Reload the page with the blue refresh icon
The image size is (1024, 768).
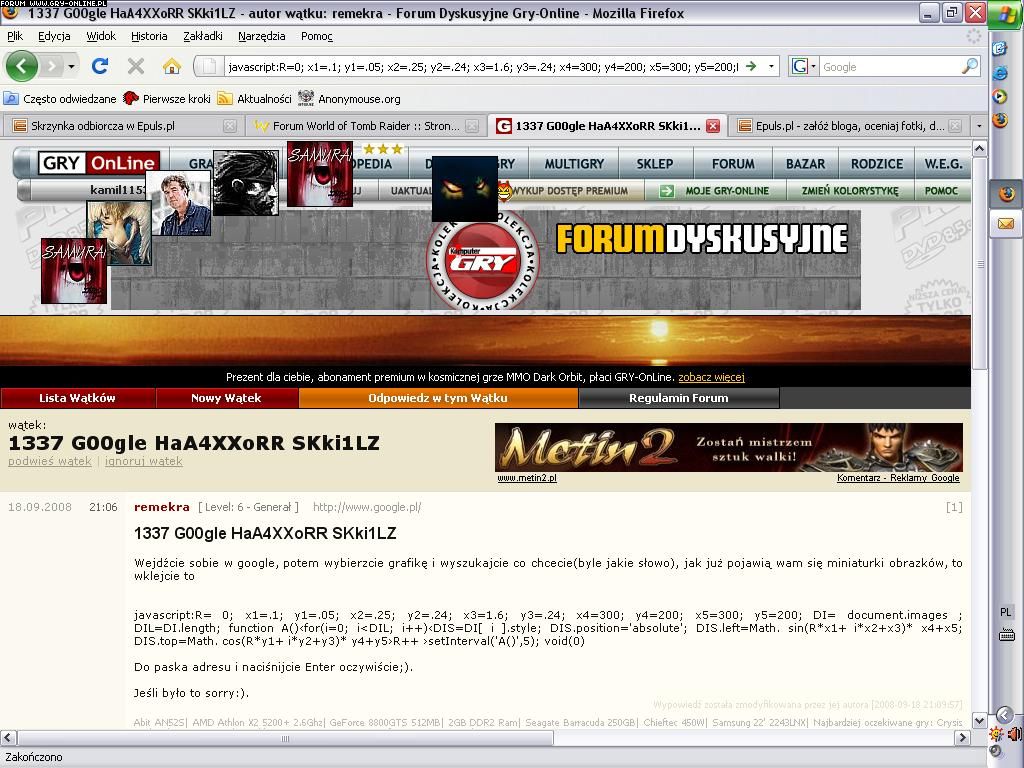pyautogui.click(x=100, y=66)
